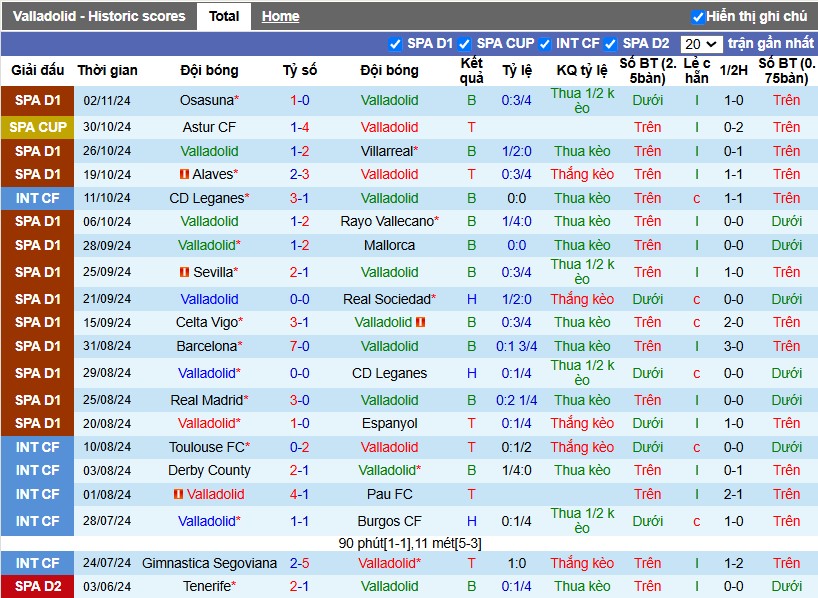
Task: Uncheck the INT CF filter checkbox
Action: click(x=545, y=44)
